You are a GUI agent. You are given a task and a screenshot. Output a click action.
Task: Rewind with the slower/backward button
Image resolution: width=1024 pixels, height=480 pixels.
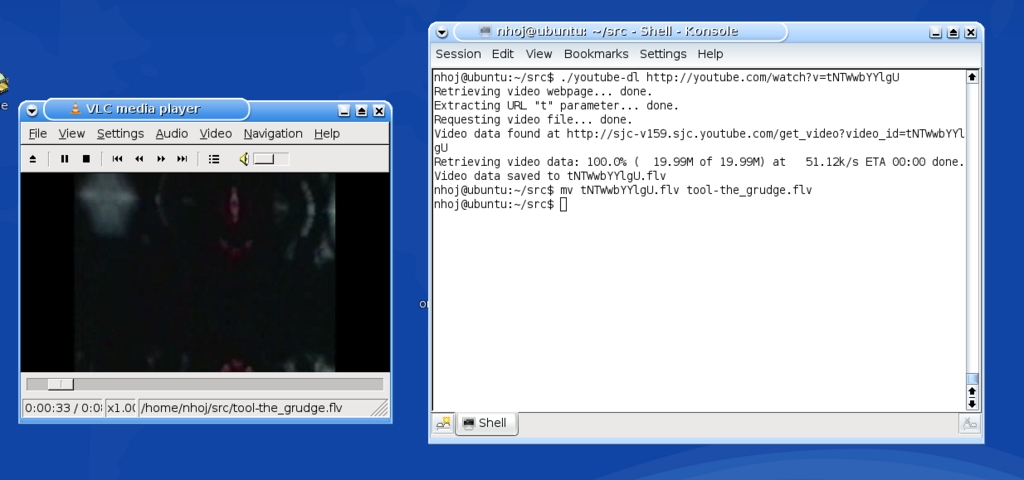139,158
